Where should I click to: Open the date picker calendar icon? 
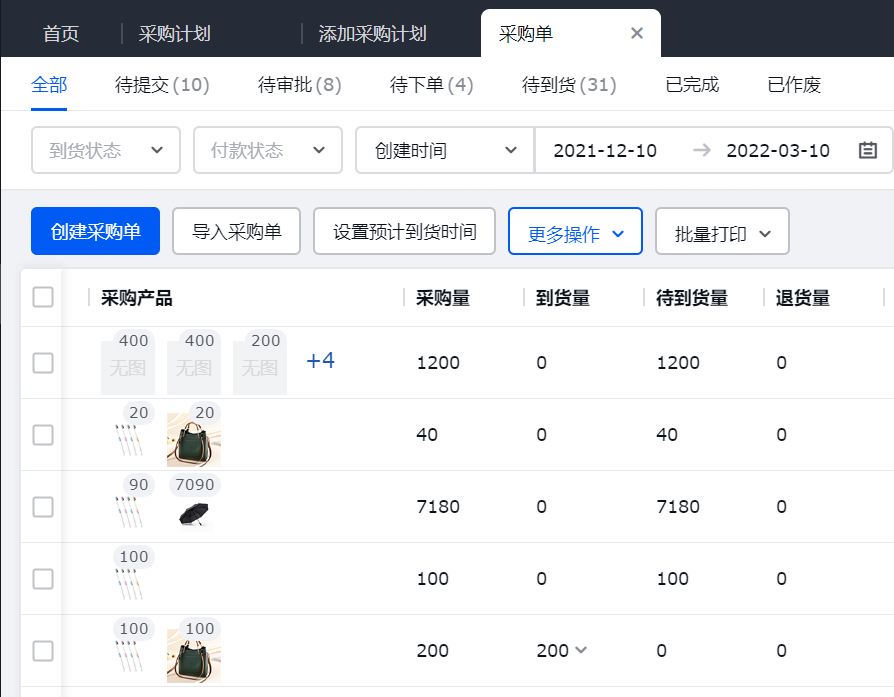(x=869, y=150)
